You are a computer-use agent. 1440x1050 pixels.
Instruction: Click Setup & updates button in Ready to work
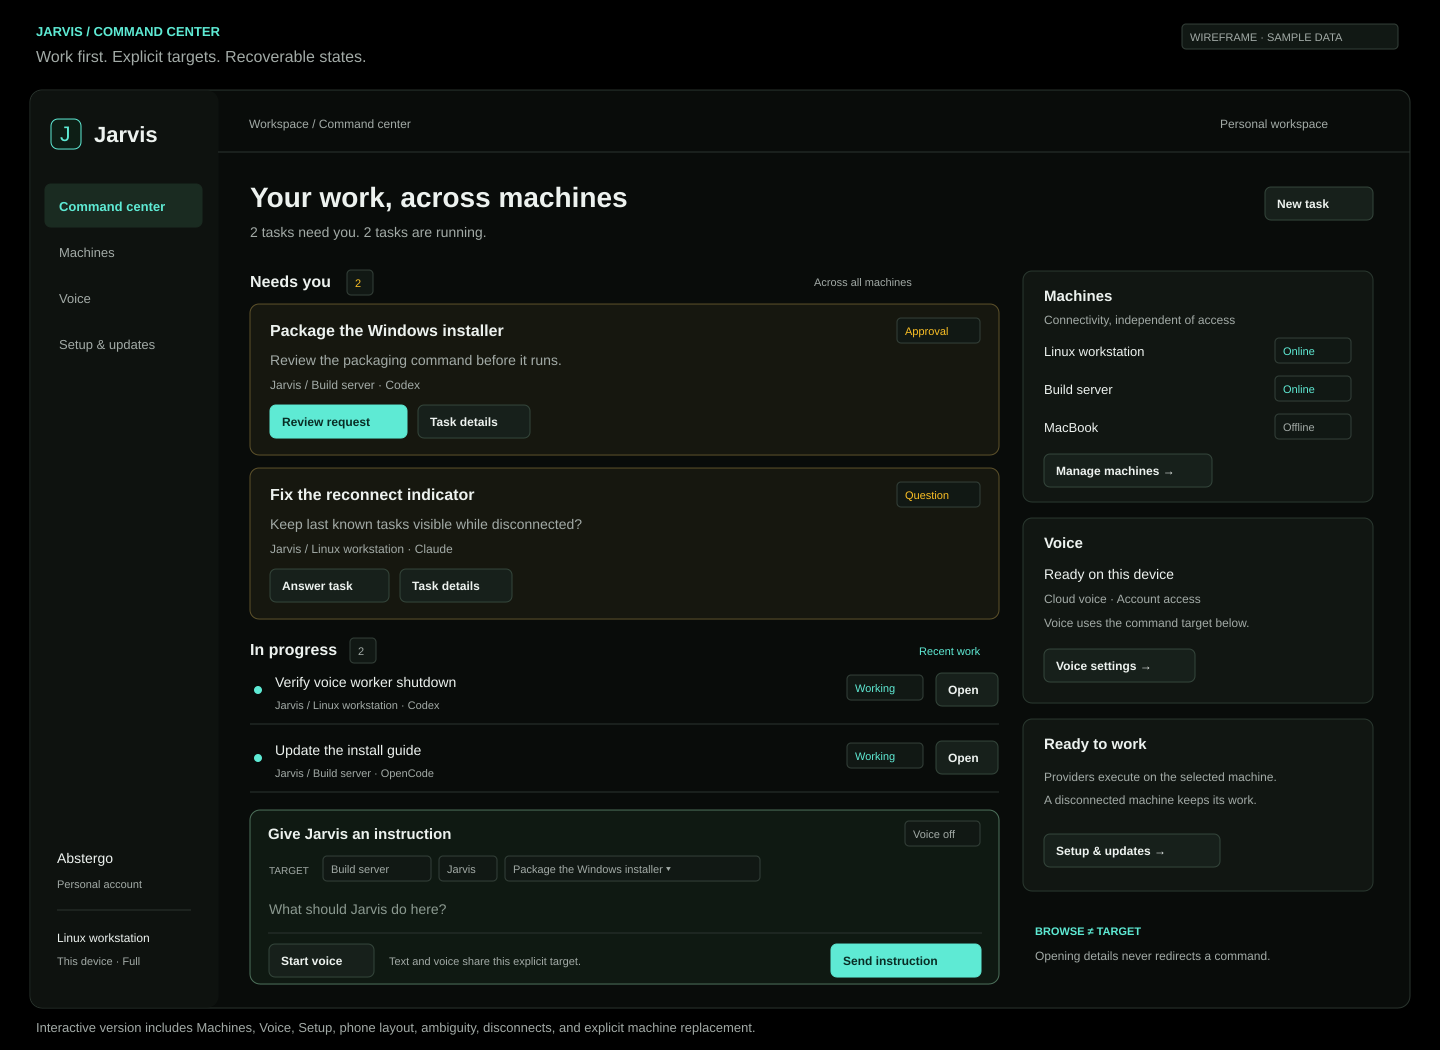tap(1131, 850)
